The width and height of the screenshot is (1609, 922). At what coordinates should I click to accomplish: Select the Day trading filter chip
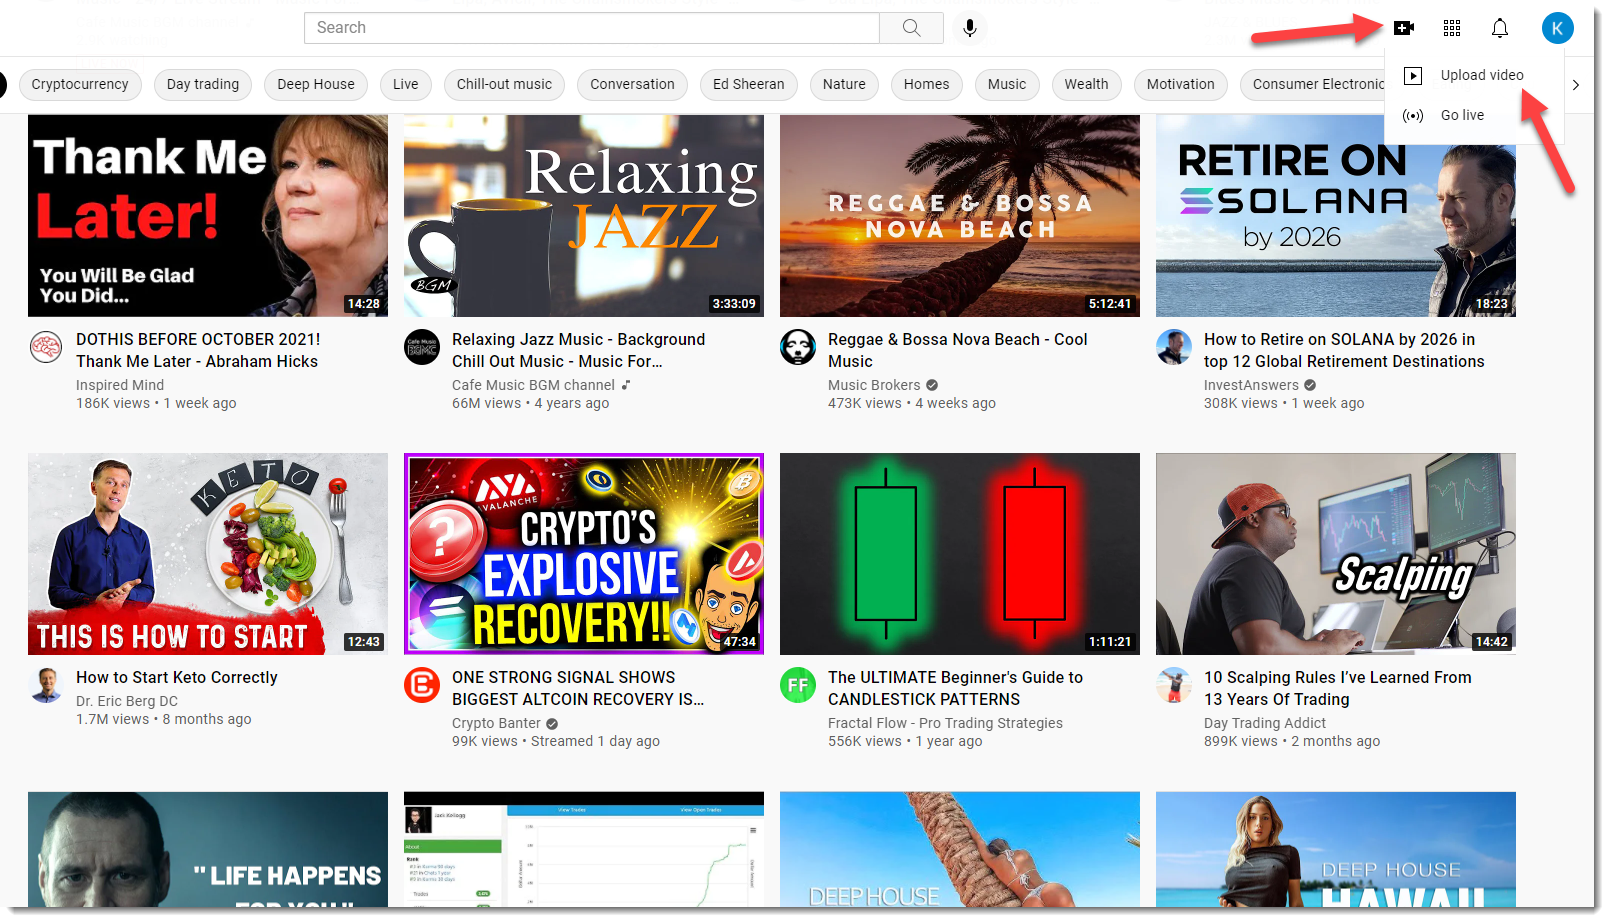point(203,84)
